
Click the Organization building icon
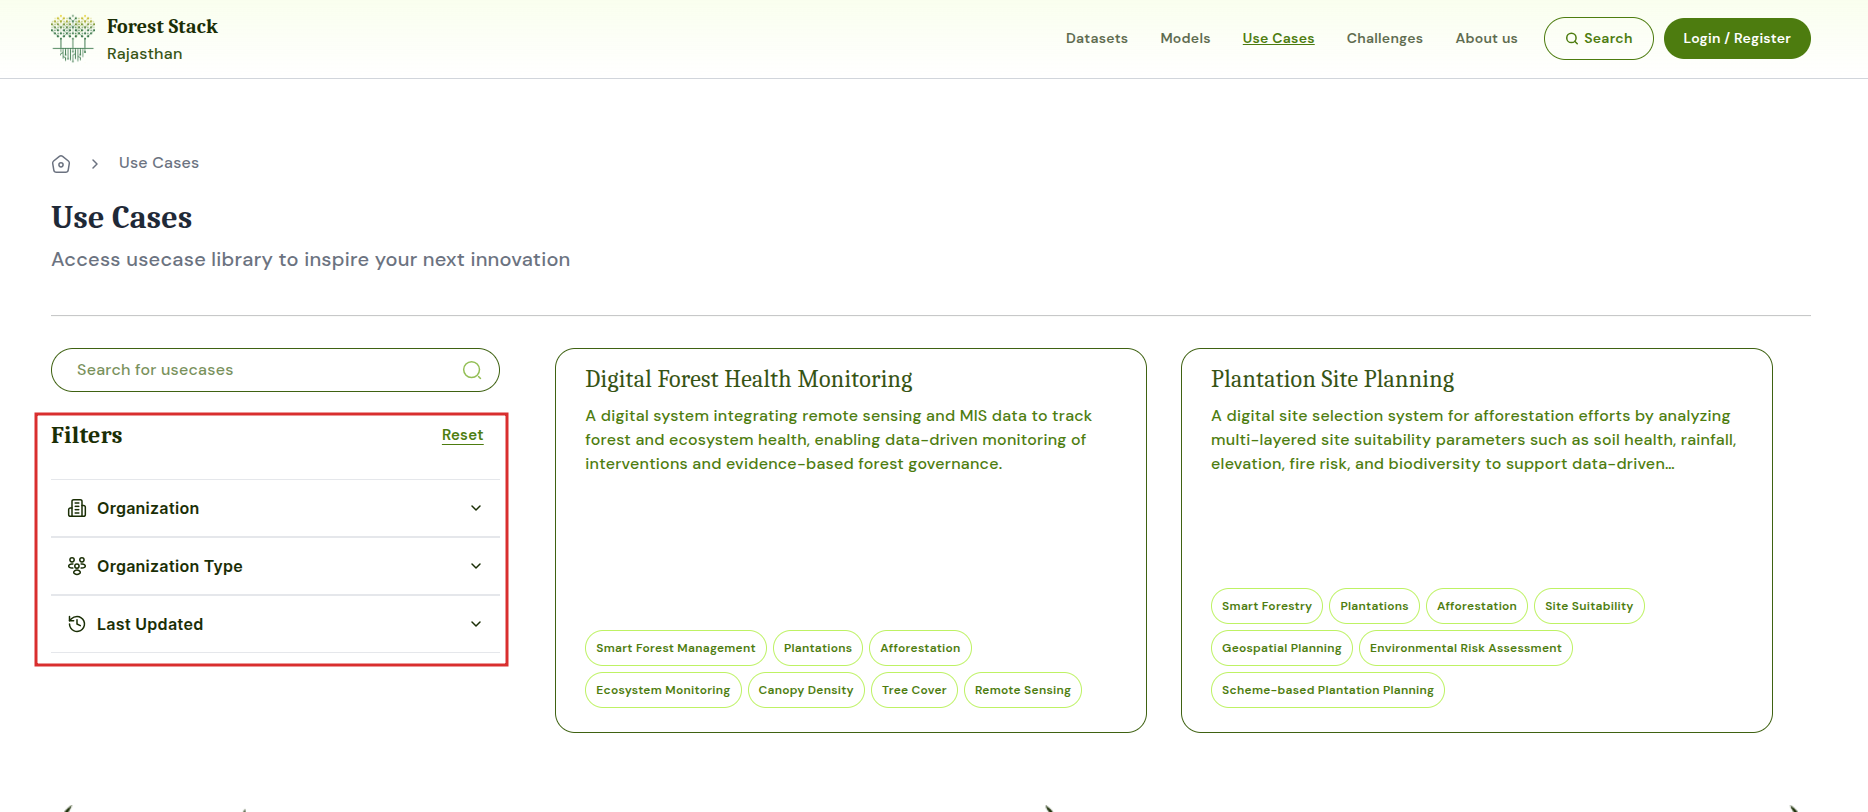[x=77, y=508]
